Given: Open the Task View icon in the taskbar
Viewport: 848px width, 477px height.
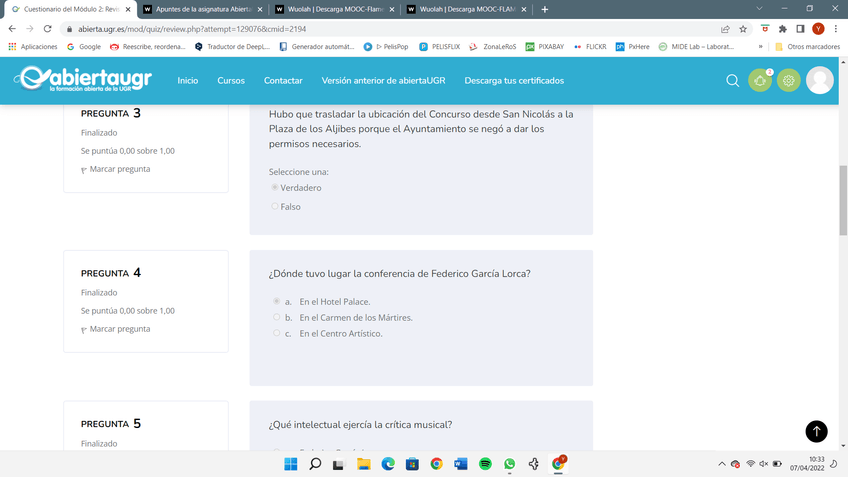Looking at the screenshot, I should (x=339, y=463).
